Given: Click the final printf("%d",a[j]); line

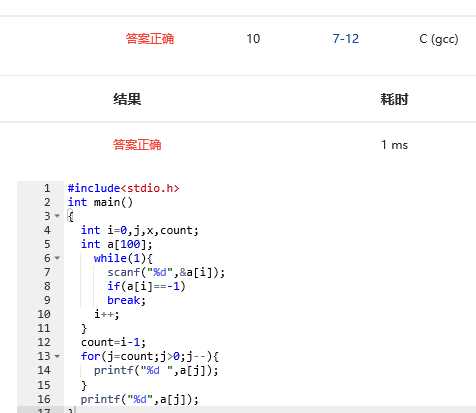Looking at the screenshot, I should [x=140, y=399].
